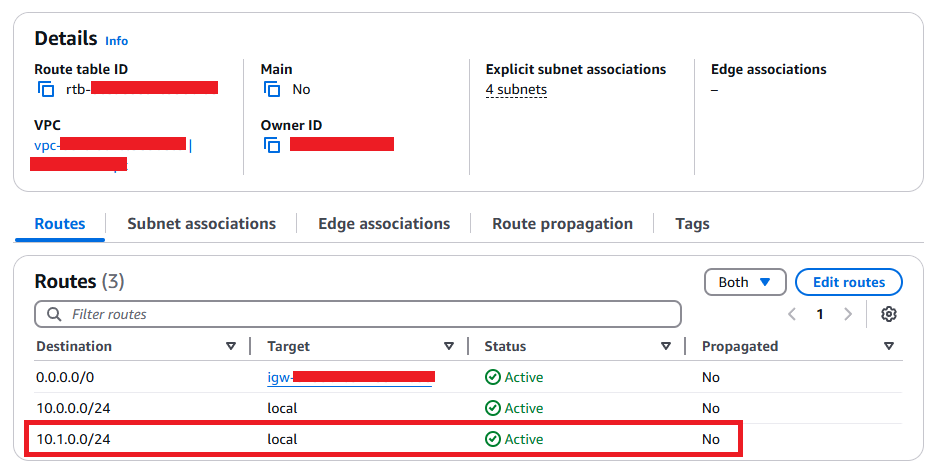Copy the Route table ID

tap(46, 89)
